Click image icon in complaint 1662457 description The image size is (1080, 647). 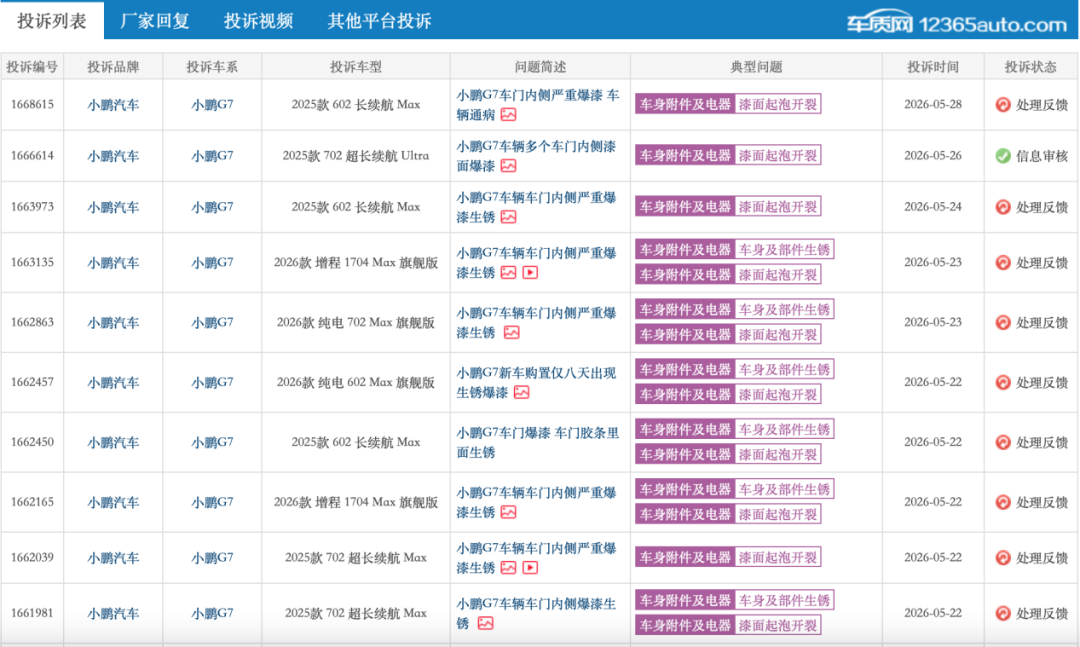pos(521,393)
